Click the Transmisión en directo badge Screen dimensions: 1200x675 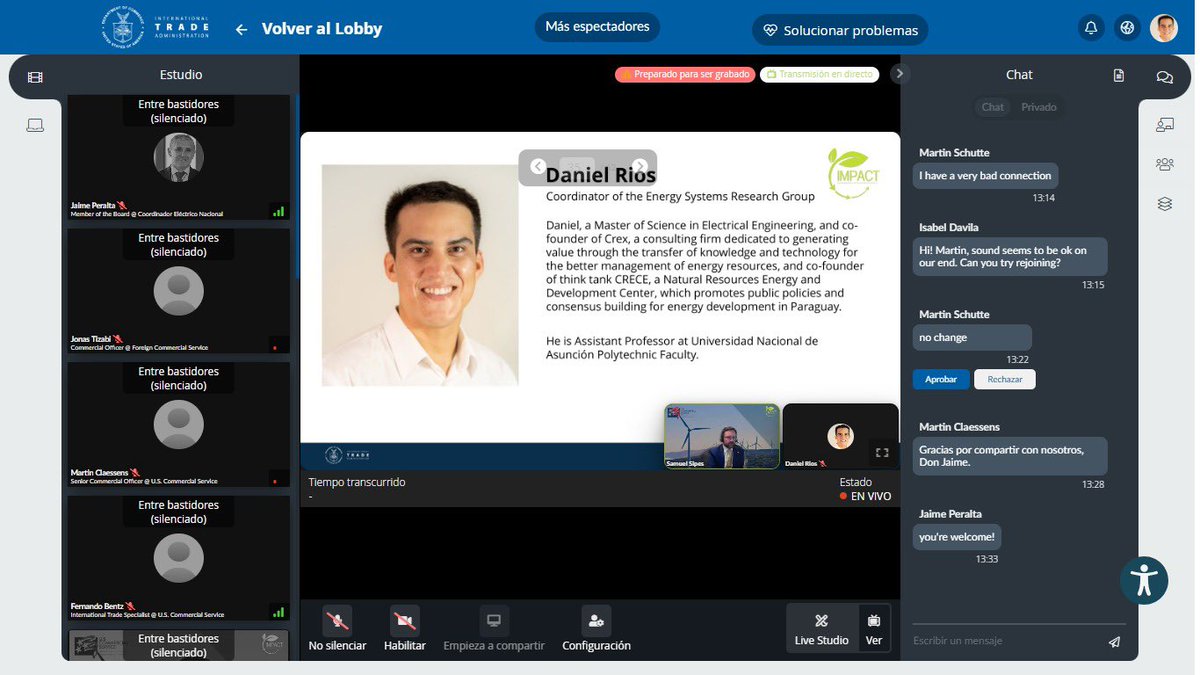(819, 74)
